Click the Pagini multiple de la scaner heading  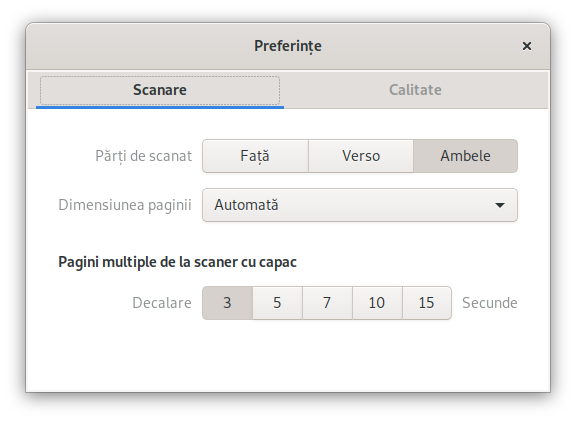pos(177,262)
